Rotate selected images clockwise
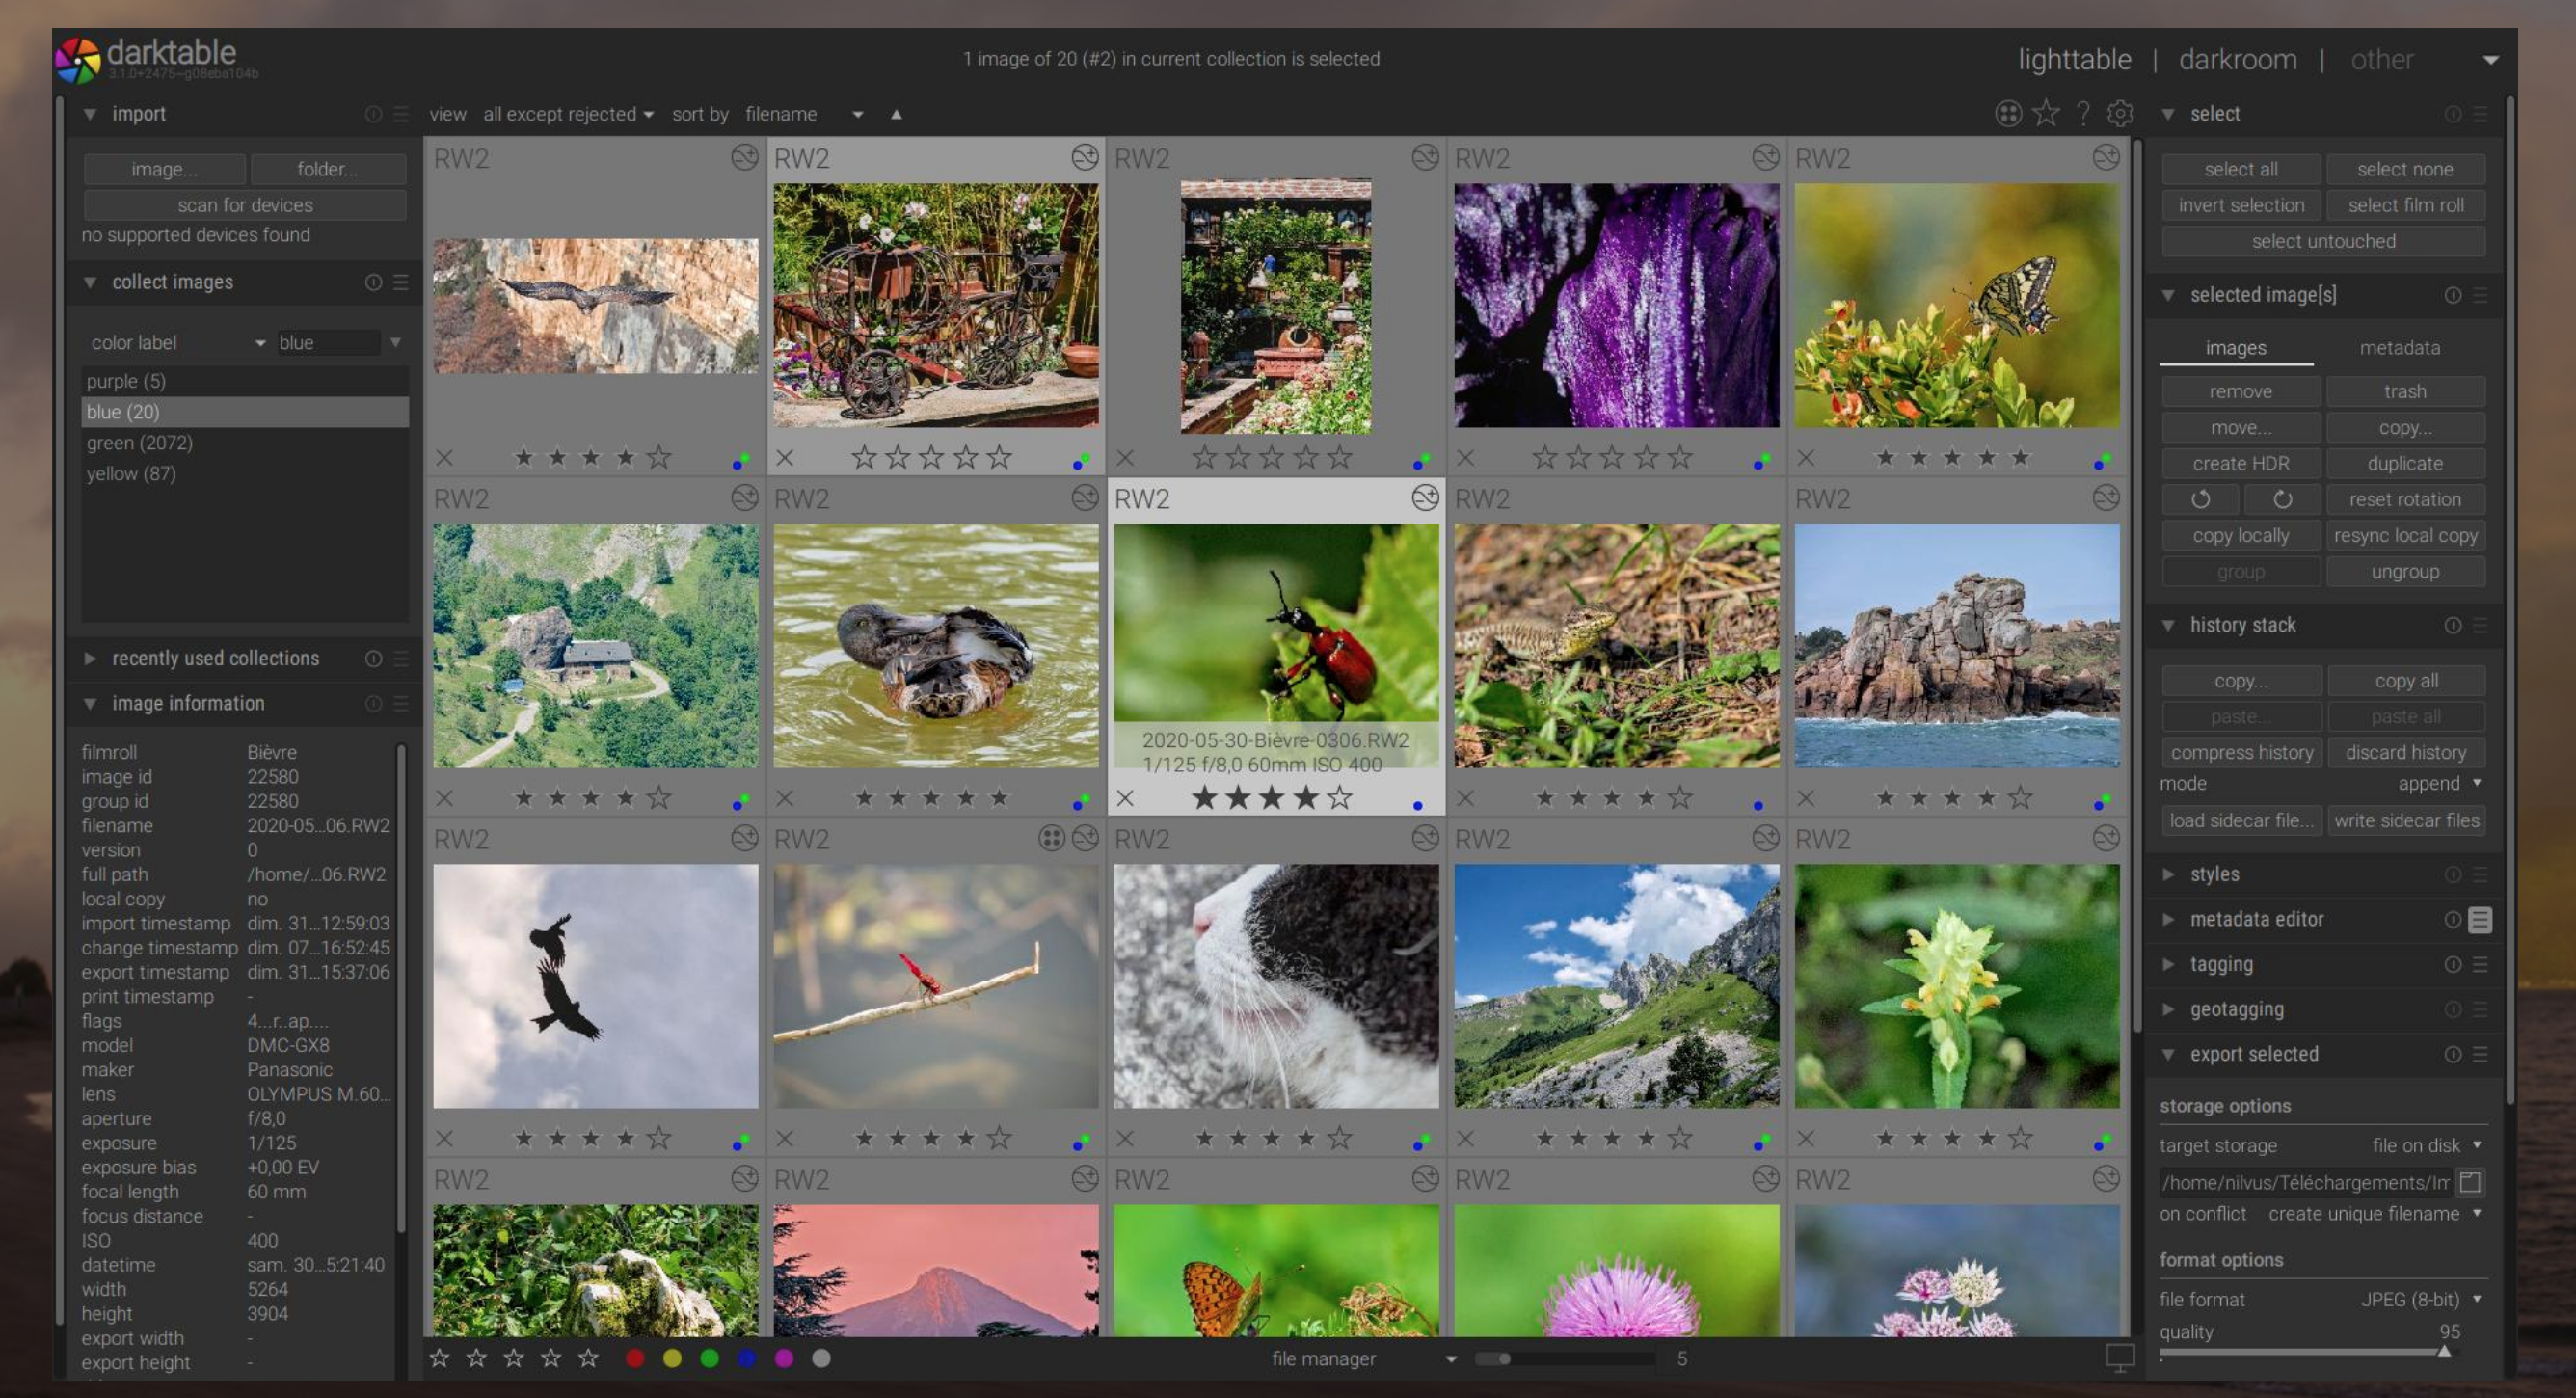This screenshot has width=2576, height=1398. tap(2282, 499)
